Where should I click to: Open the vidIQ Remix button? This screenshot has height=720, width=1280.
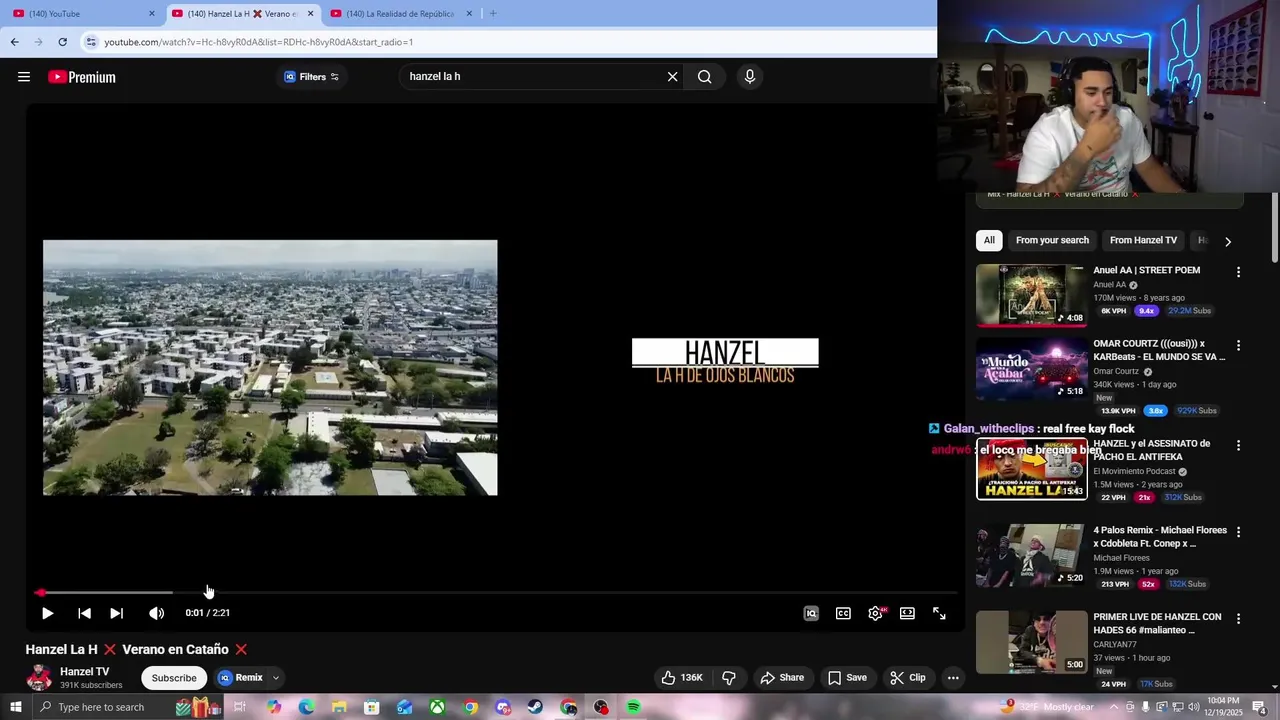[x=240, y=678]
